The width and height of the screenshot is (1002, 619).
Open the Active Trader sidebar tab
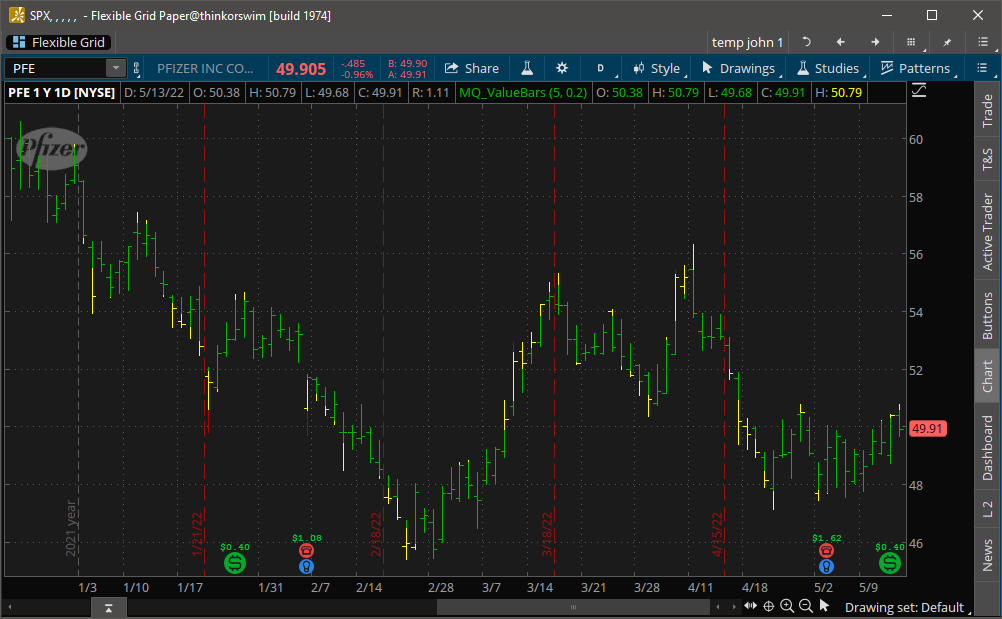[x=987, y=232]
